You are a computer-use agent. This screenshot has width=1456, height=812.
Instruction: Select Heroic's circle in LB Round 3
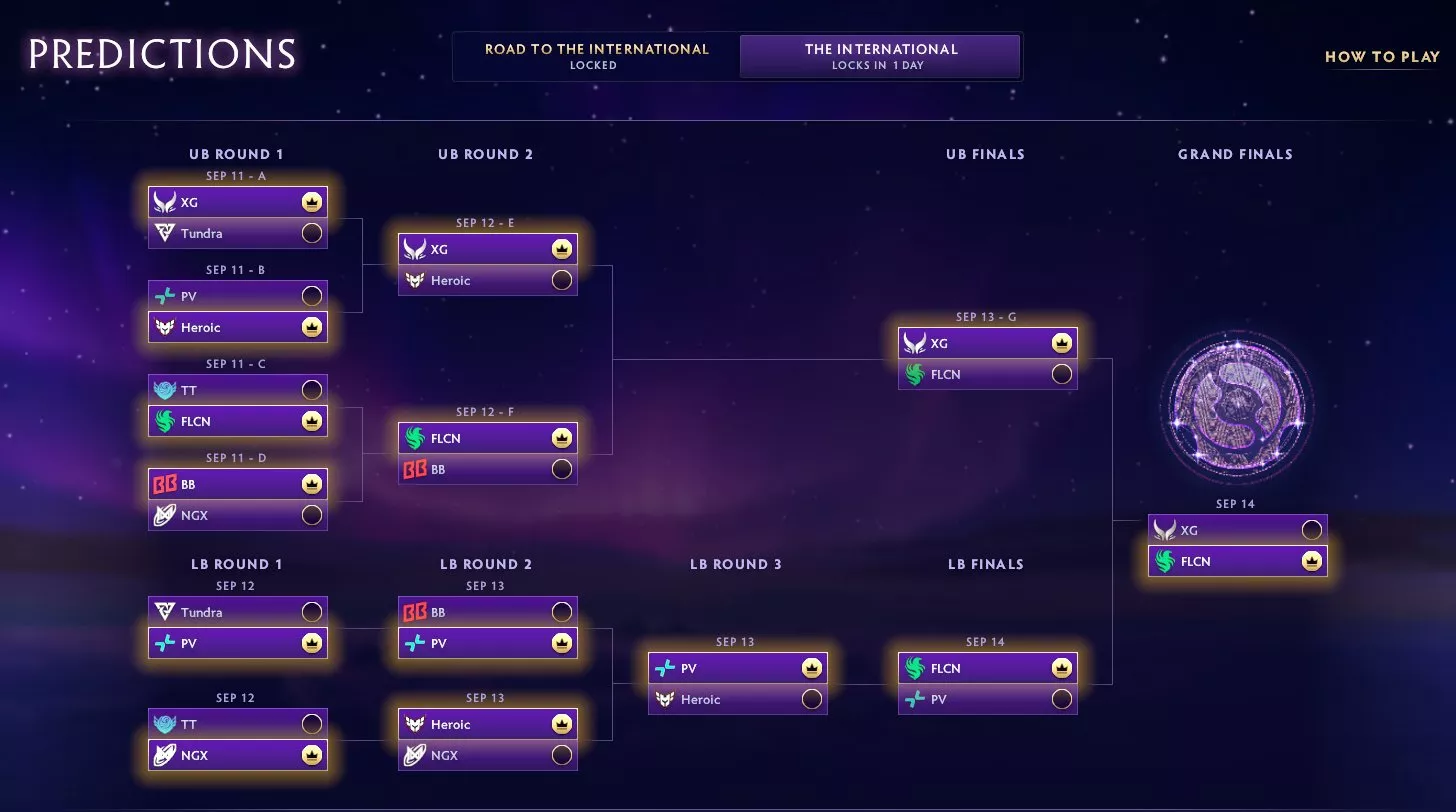tap(812, 699)
